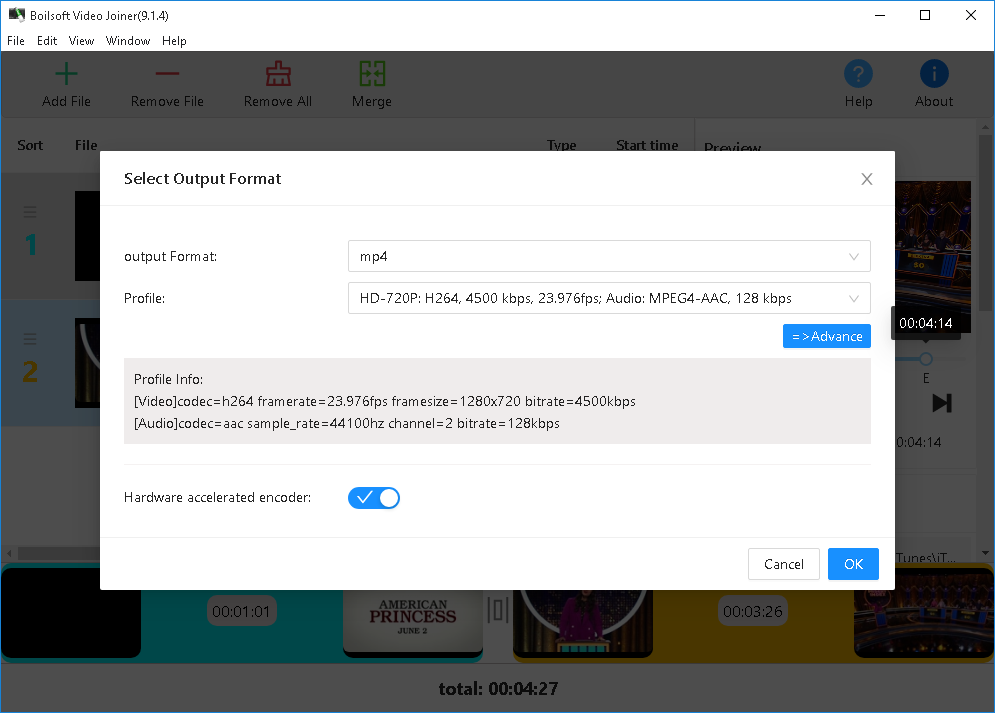The width and height of the screenshot is (995, 713).
Task: Toggle Hardware accelerated encoder switch
Action: (x=374, y=498)
